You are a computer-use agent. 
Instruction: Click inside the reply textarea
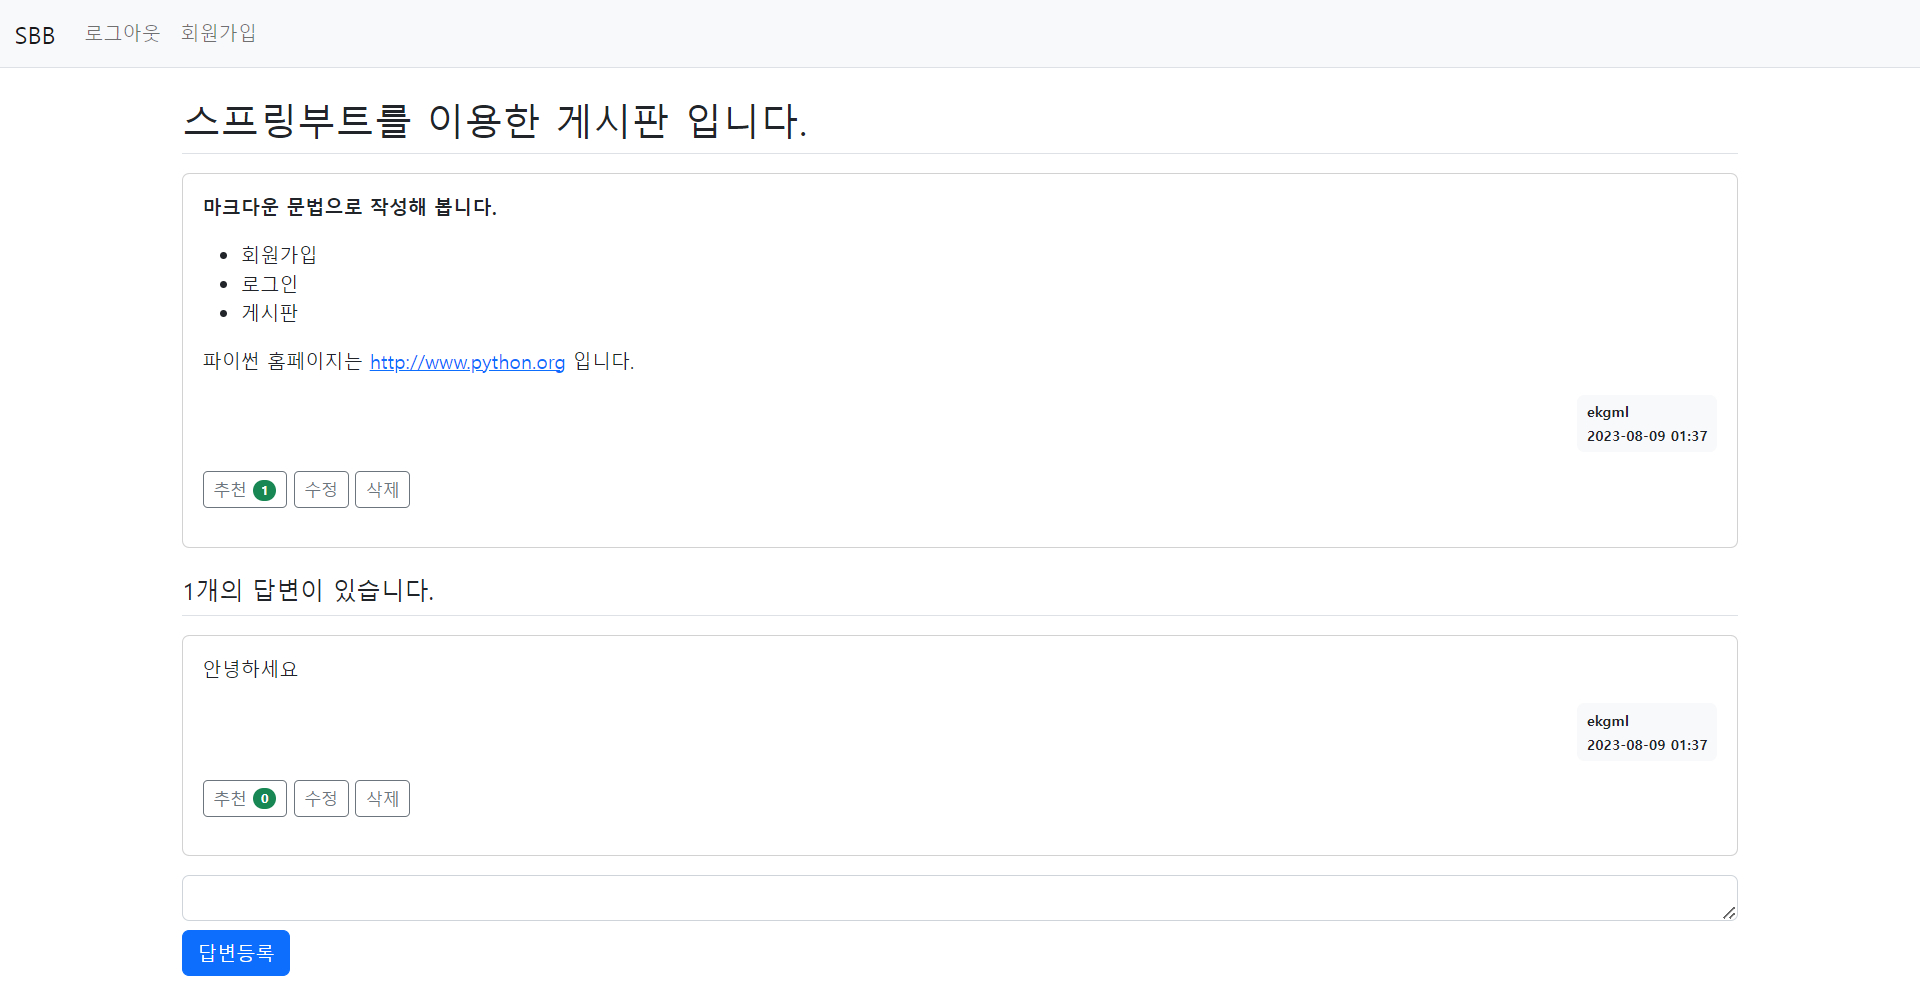(900, 897)
